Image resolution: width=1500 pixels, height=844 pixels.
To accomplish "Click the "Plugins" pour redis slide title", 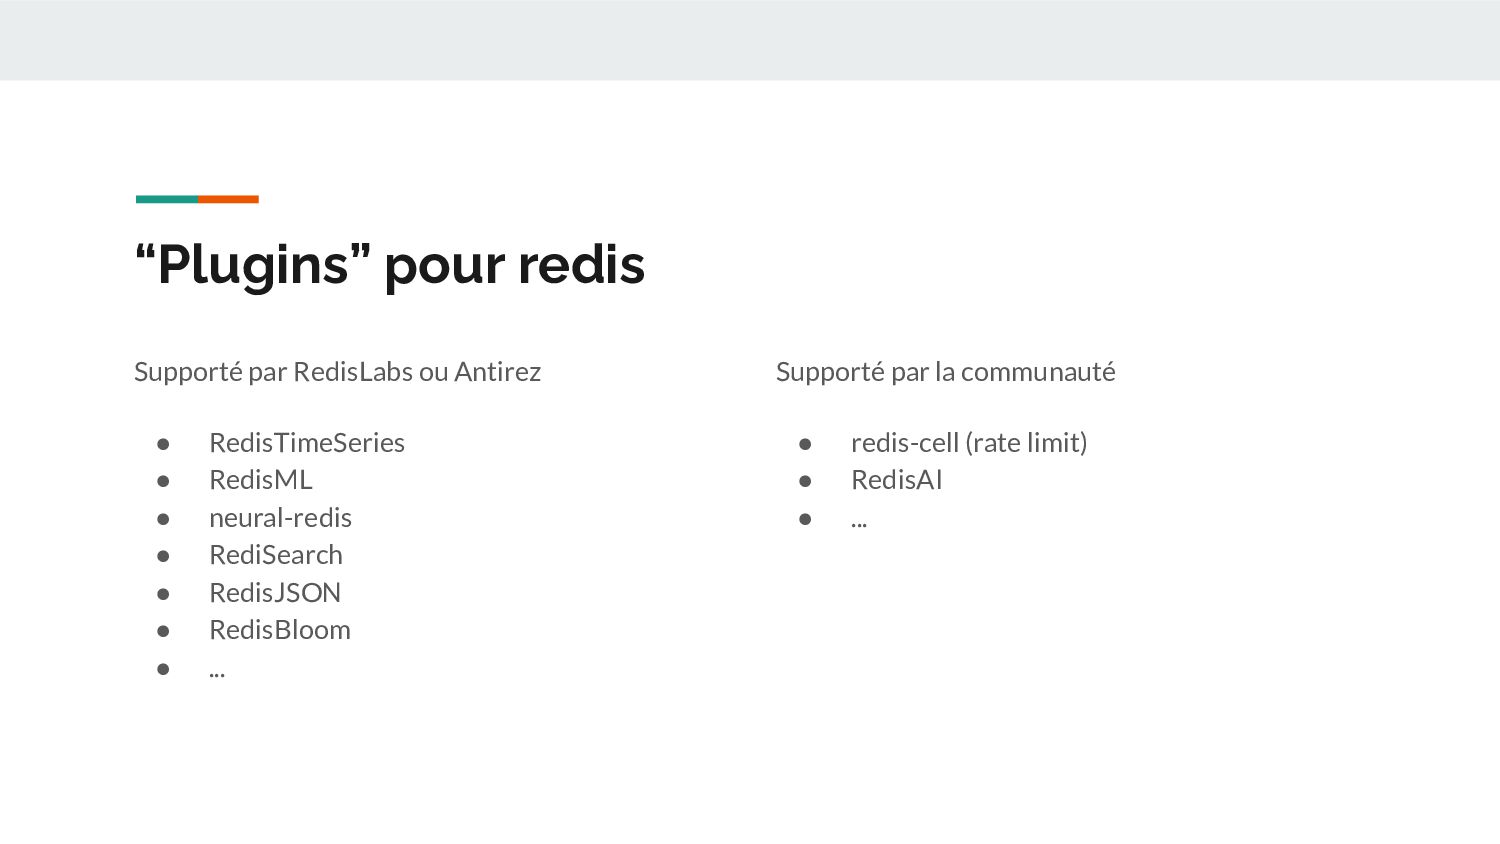I will 390,265.
